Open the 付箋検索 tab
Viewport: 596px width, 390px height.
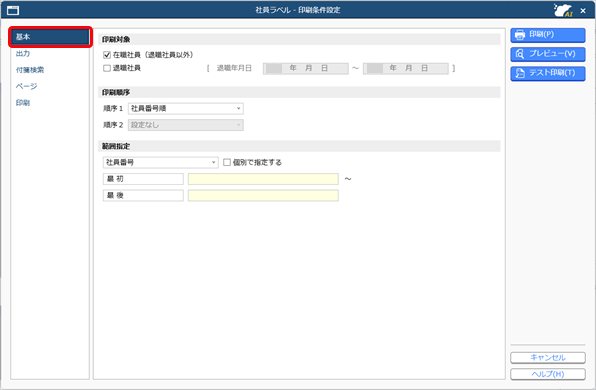point(30,70)
